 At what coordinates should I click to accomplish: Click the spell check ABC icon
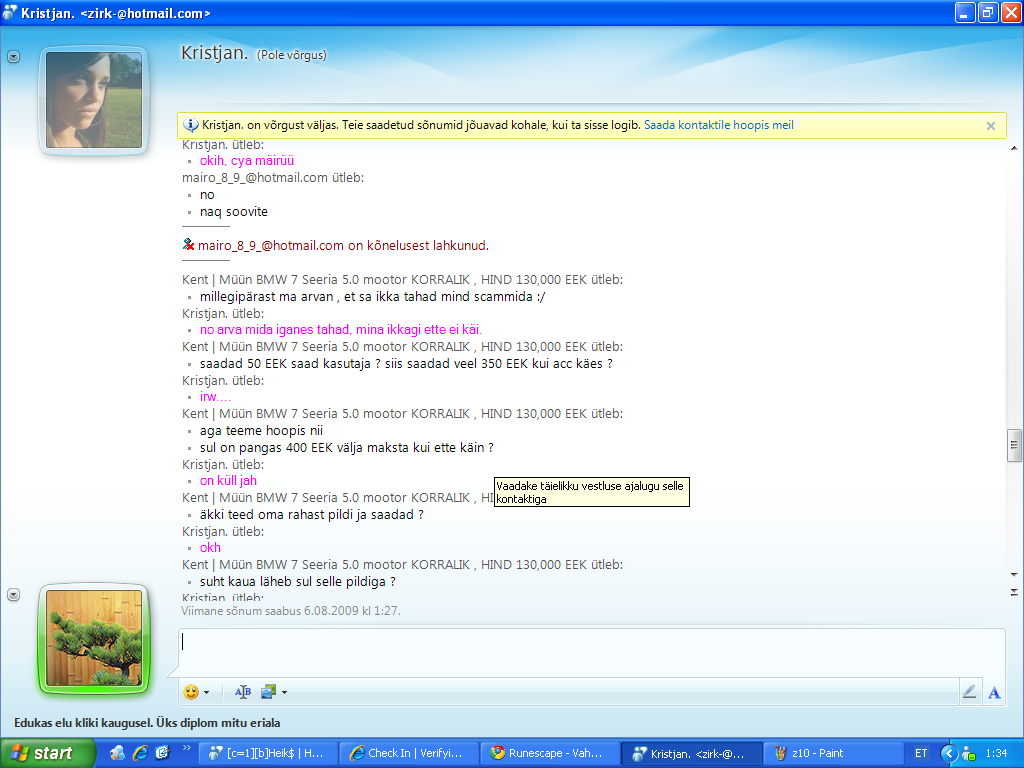[x=243, y=691]
